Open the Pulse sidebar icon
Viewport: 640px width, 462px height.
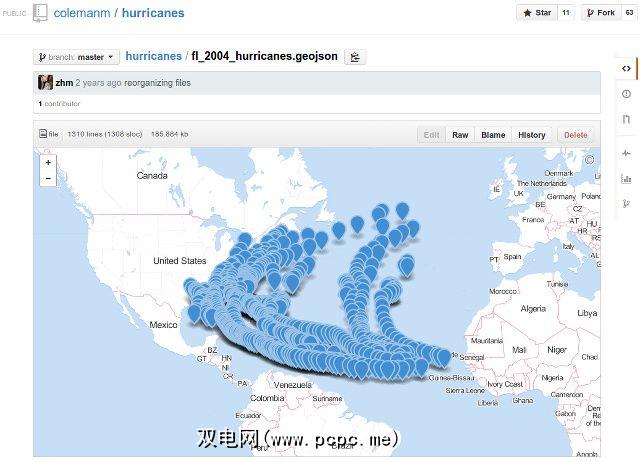click(x=626, y=153)
